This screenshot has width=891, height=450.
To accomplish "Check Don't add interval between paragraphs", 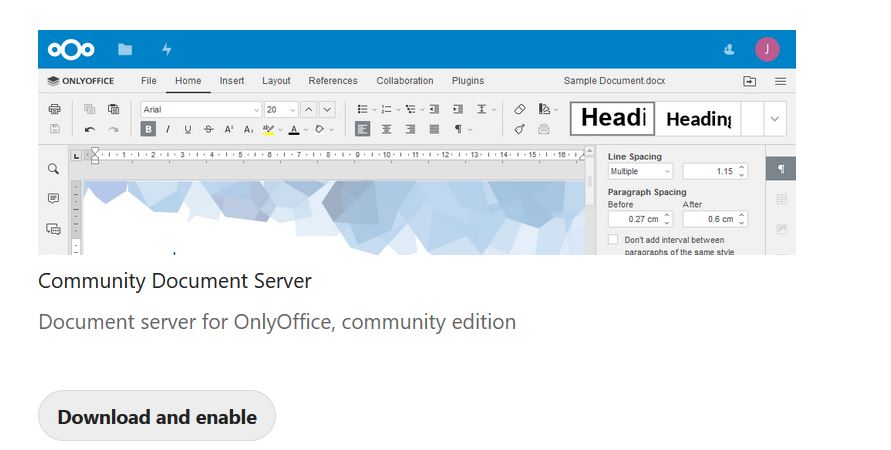I will tap(613, 240).
